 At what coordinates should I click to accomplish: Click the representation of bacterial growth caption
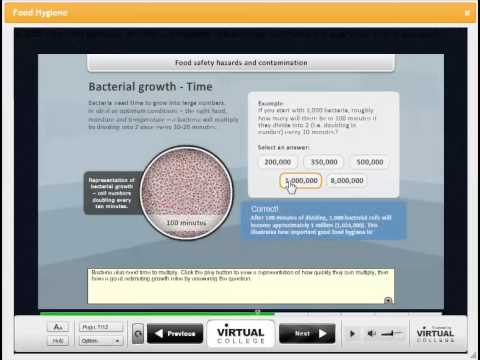112,193
